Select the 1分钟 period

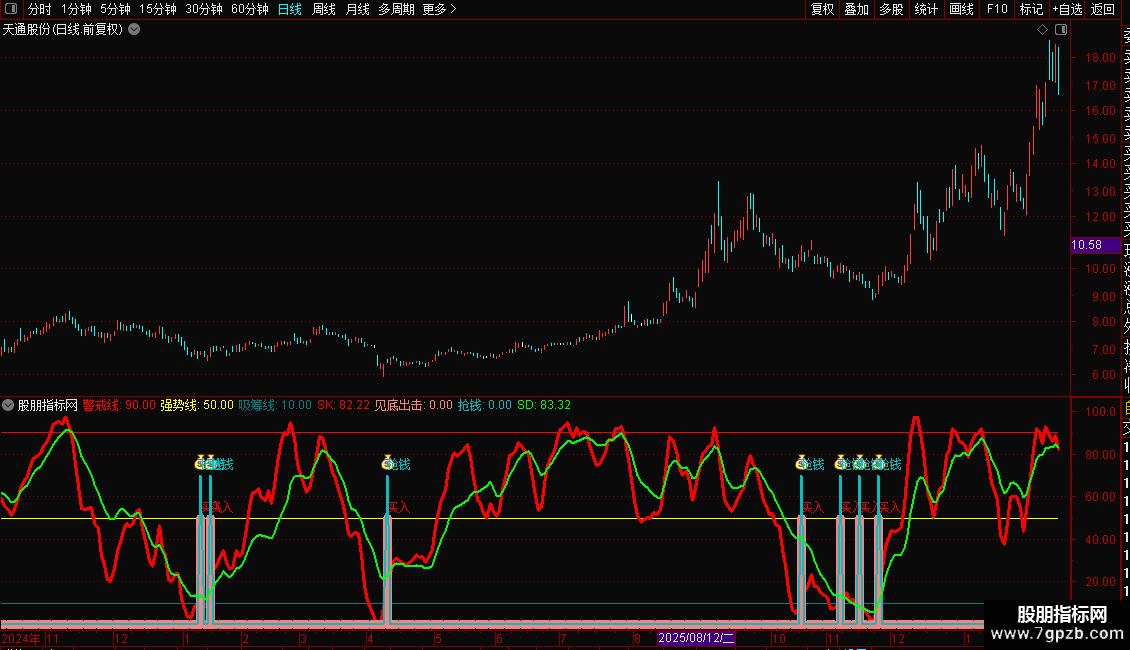(x=76, y=9)
